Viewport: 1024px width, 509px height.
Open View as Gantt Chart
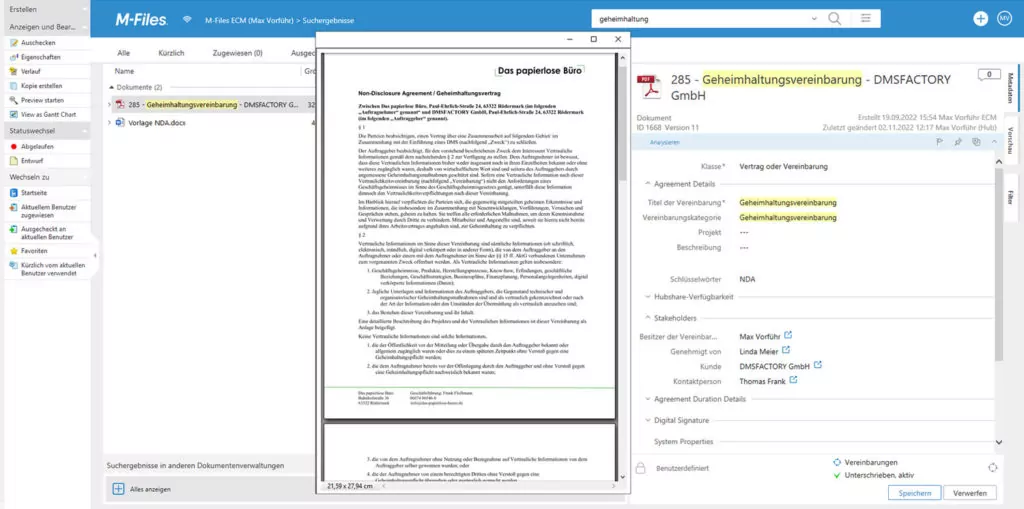[48, 114]
